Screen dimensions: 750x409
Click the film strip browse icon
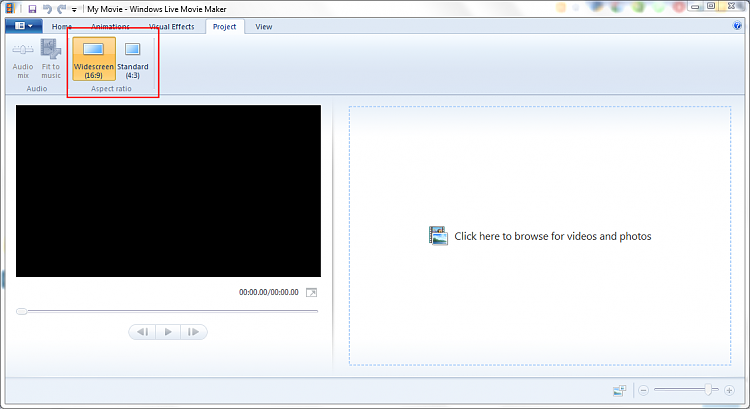coord(438,236)
